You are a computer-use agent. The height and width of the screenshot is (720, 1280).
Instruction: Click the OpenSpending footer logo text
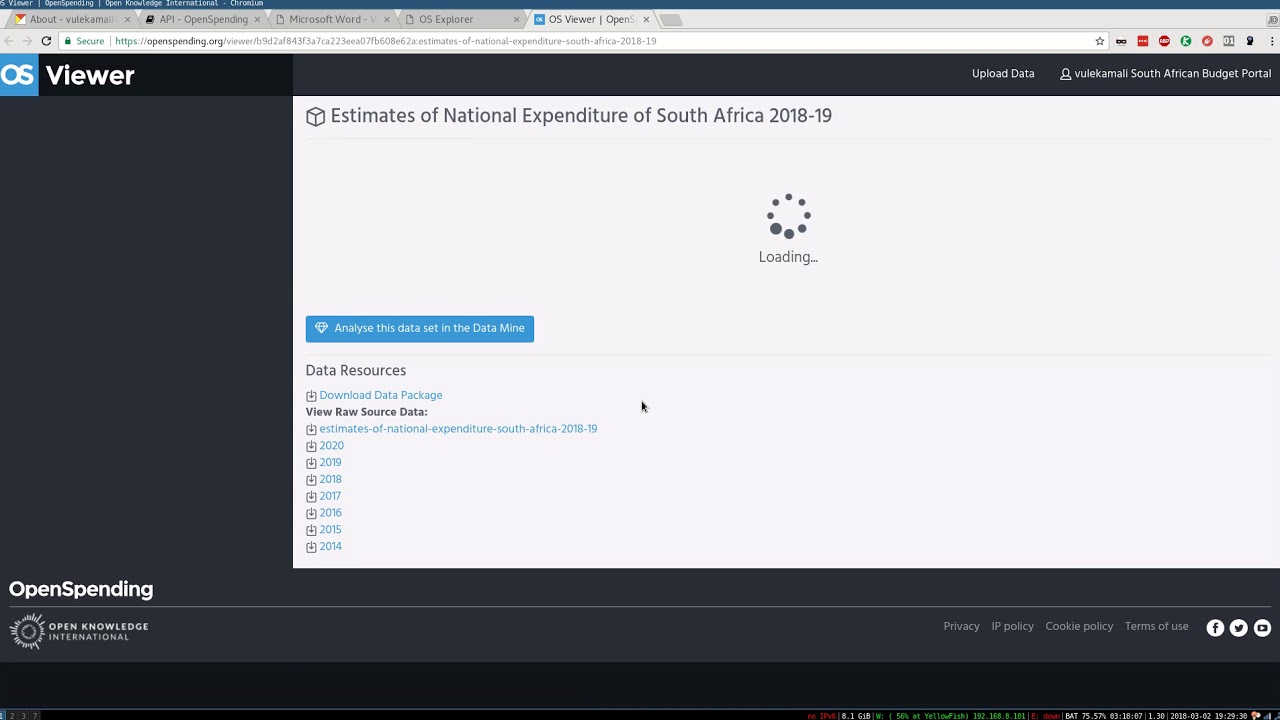coord(81,589)
